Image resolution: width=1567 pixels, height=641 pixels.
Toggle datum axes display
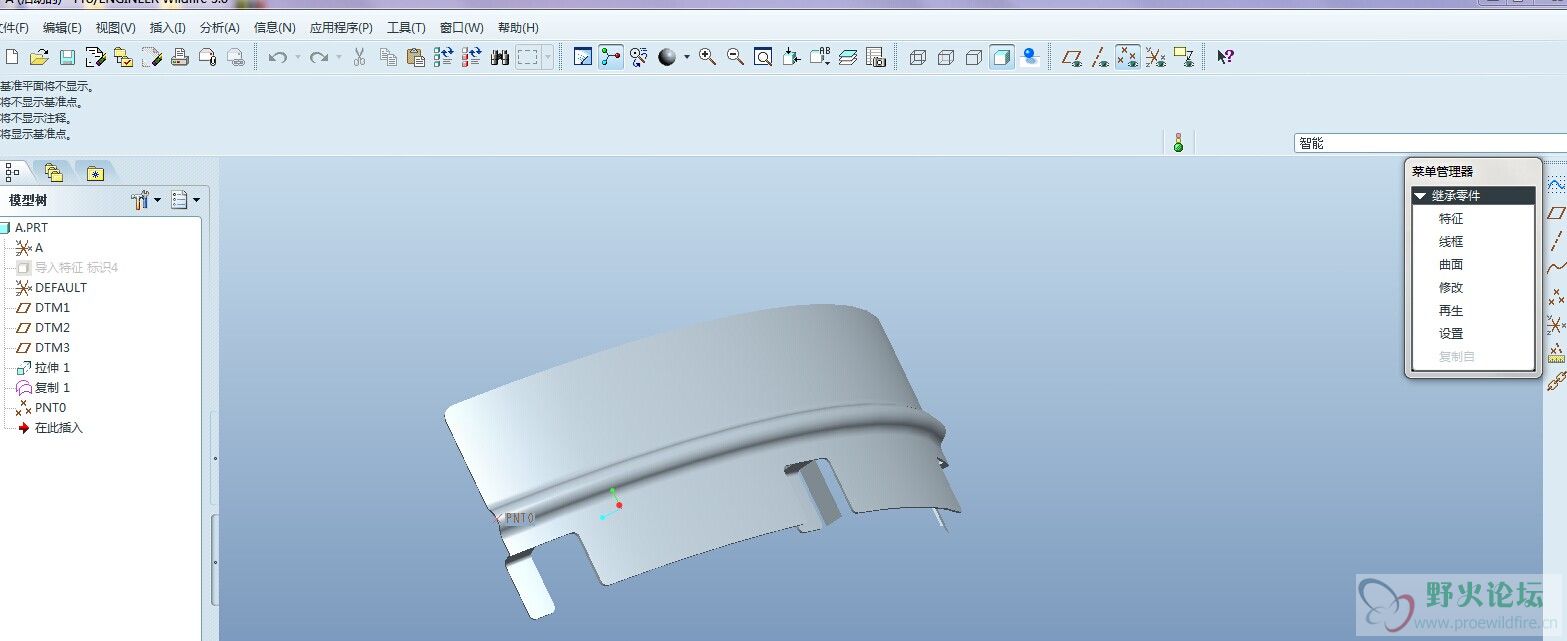1100,57
